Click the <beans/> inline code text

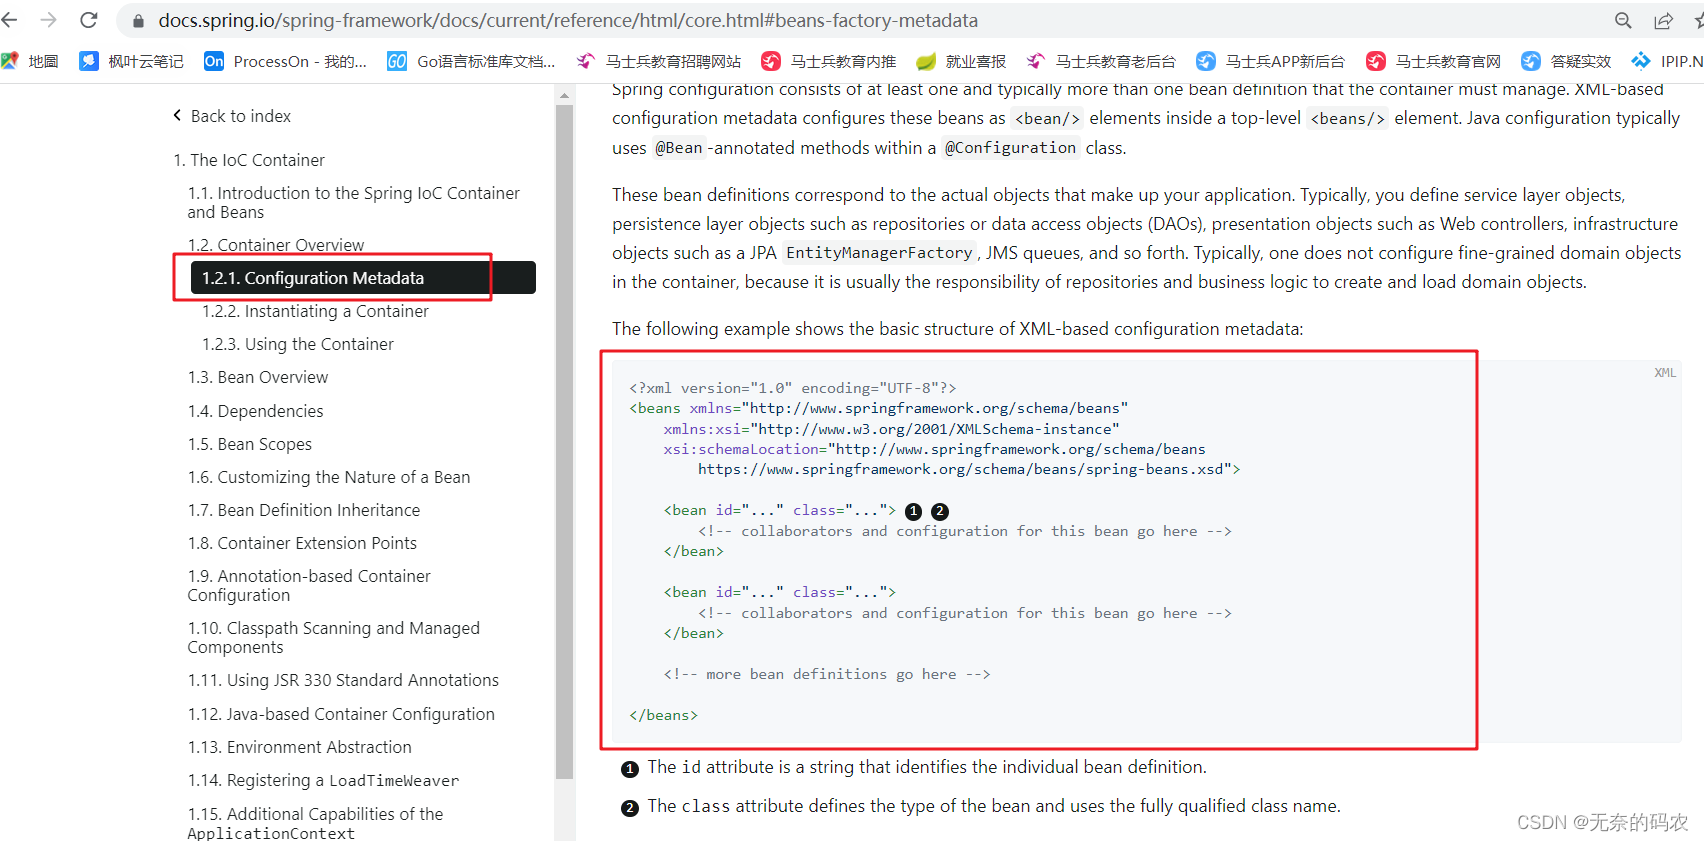[1347, 118]
